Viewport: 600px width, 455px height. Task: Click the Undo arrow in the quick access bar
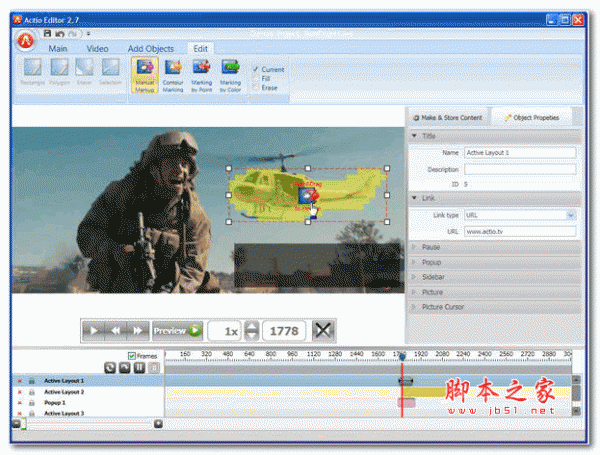(x=59, y=34)
